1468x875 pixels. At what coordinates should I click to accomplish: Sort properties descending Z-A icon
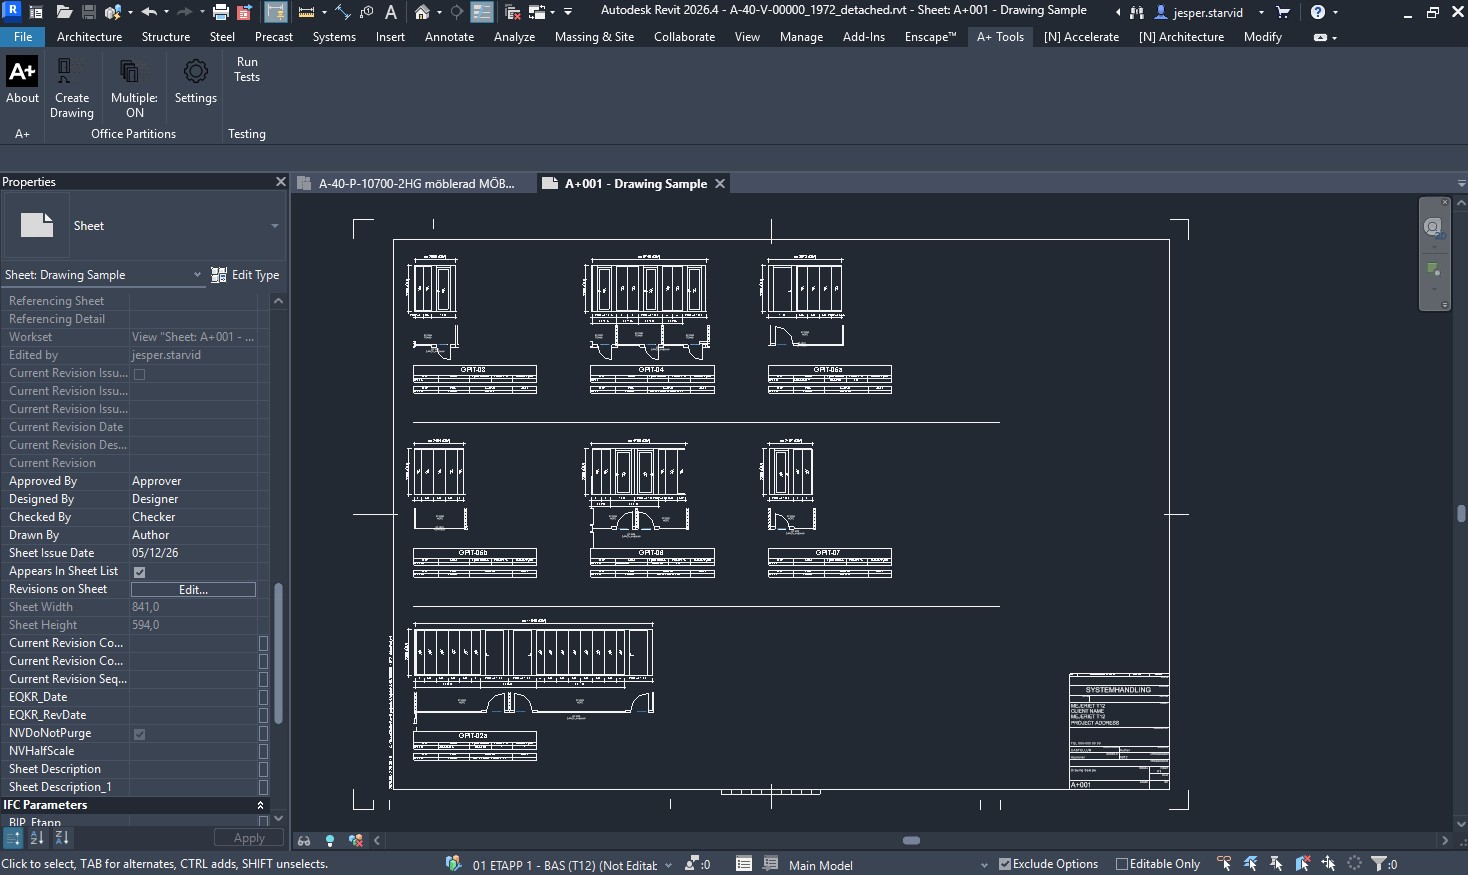(61, 838)
